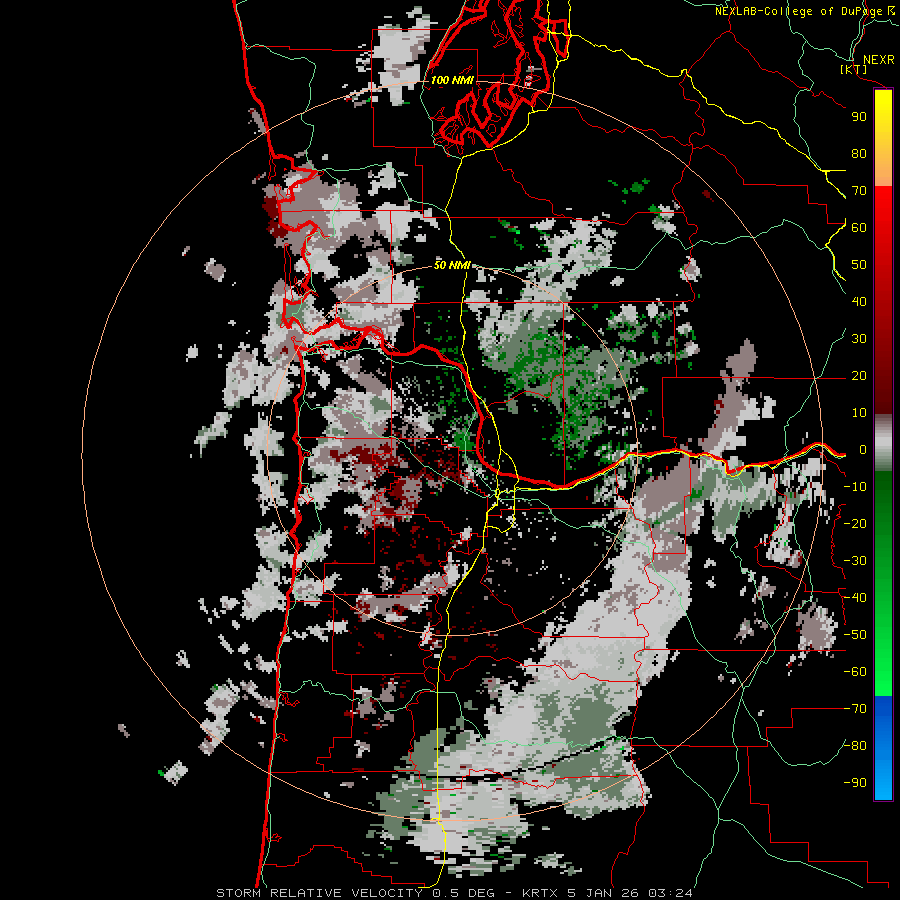This screenshot has width=900, height=900.
Task: Click the NEXR label above the color scale
Action: click(879, 59)
